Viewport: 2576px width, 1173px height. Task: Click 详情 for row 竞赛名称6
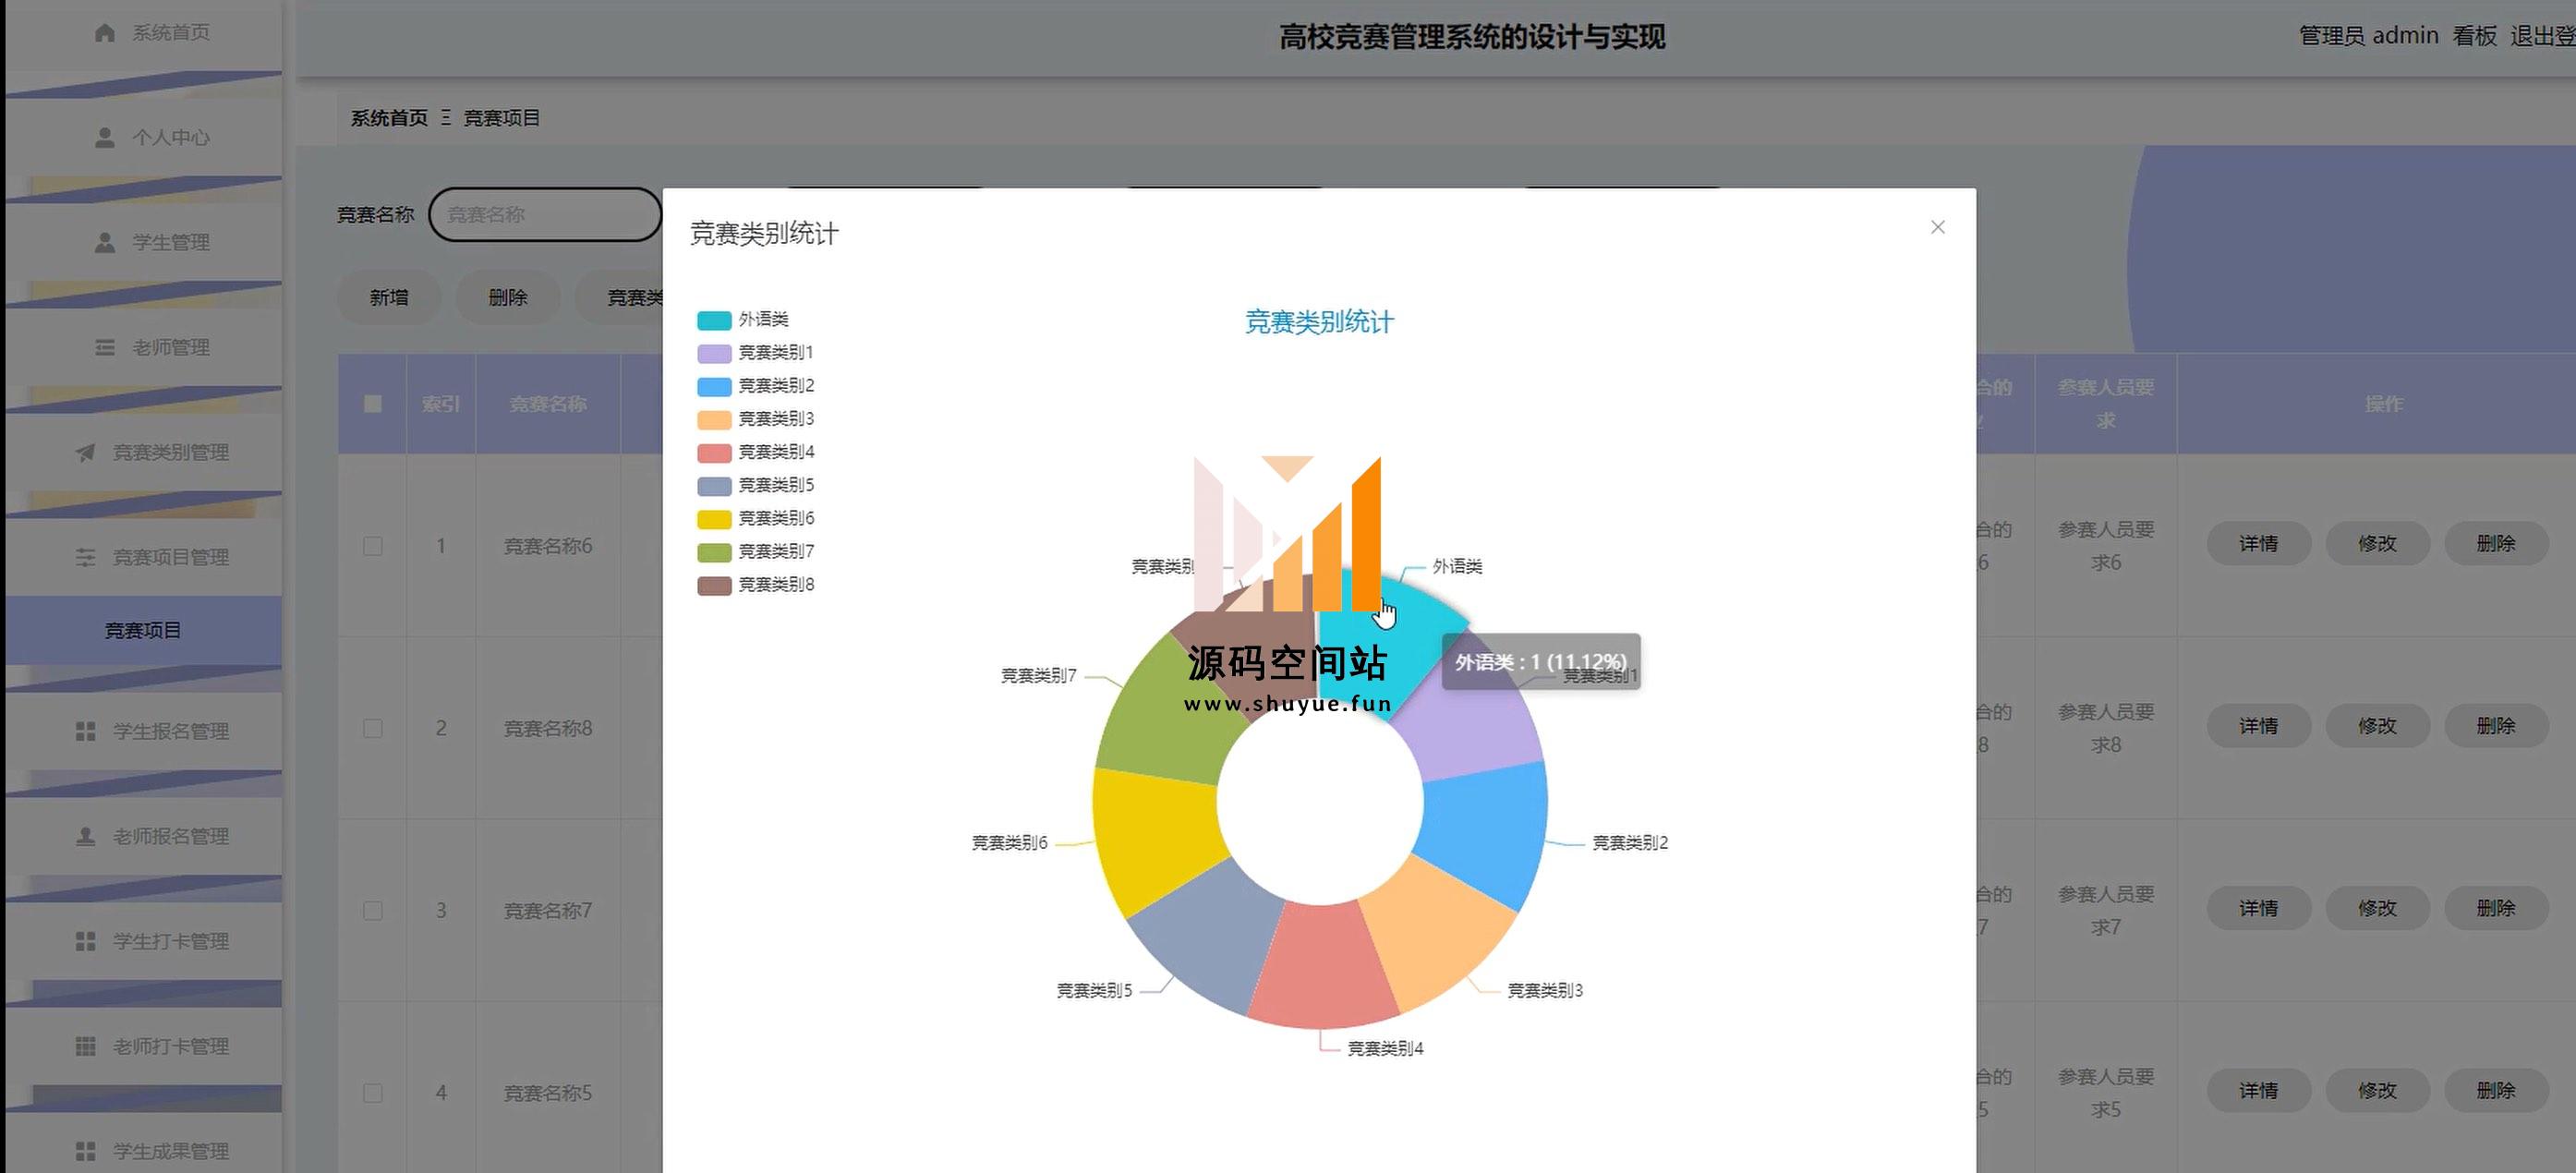[x=2258, y=543]
